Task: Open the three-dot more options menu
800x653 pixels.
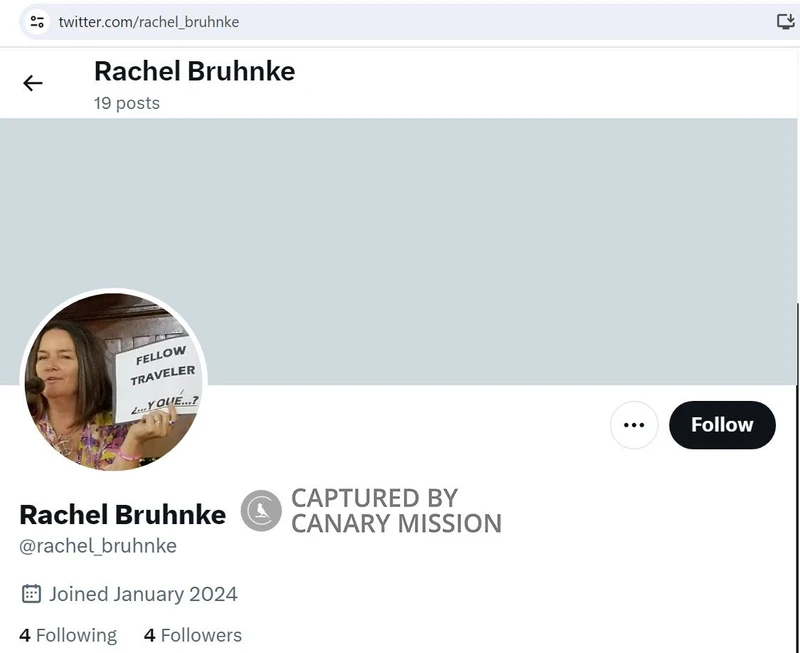Action: coord(634,424)
